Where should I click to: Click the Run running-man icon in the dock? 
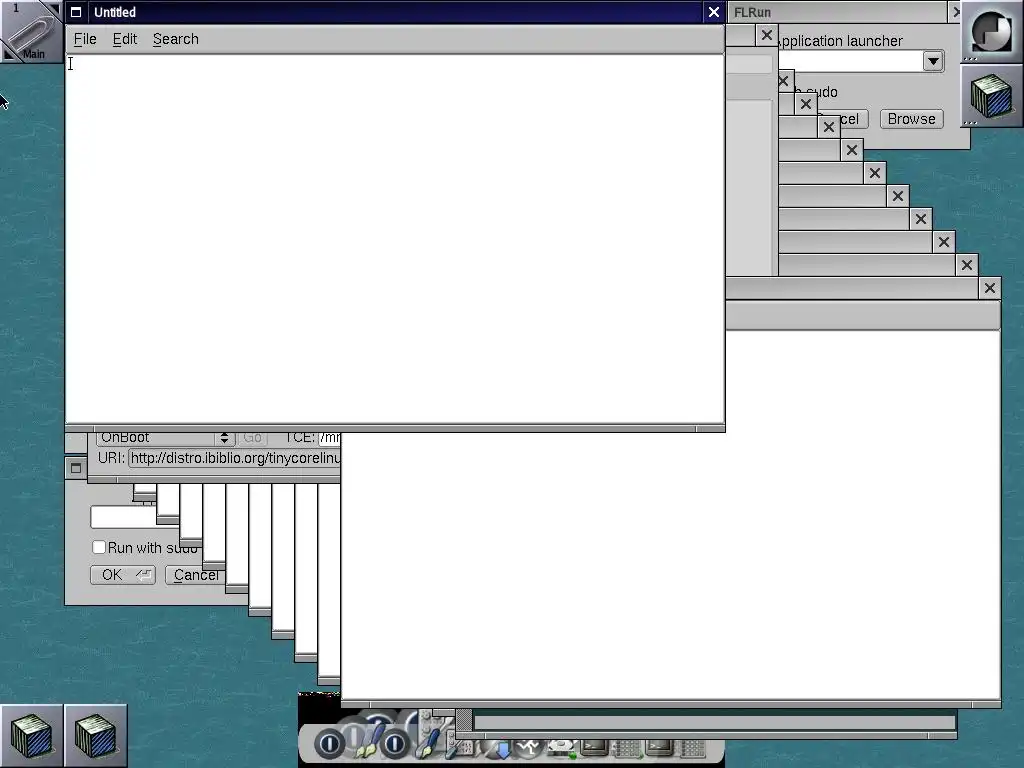tap(529, 747)
